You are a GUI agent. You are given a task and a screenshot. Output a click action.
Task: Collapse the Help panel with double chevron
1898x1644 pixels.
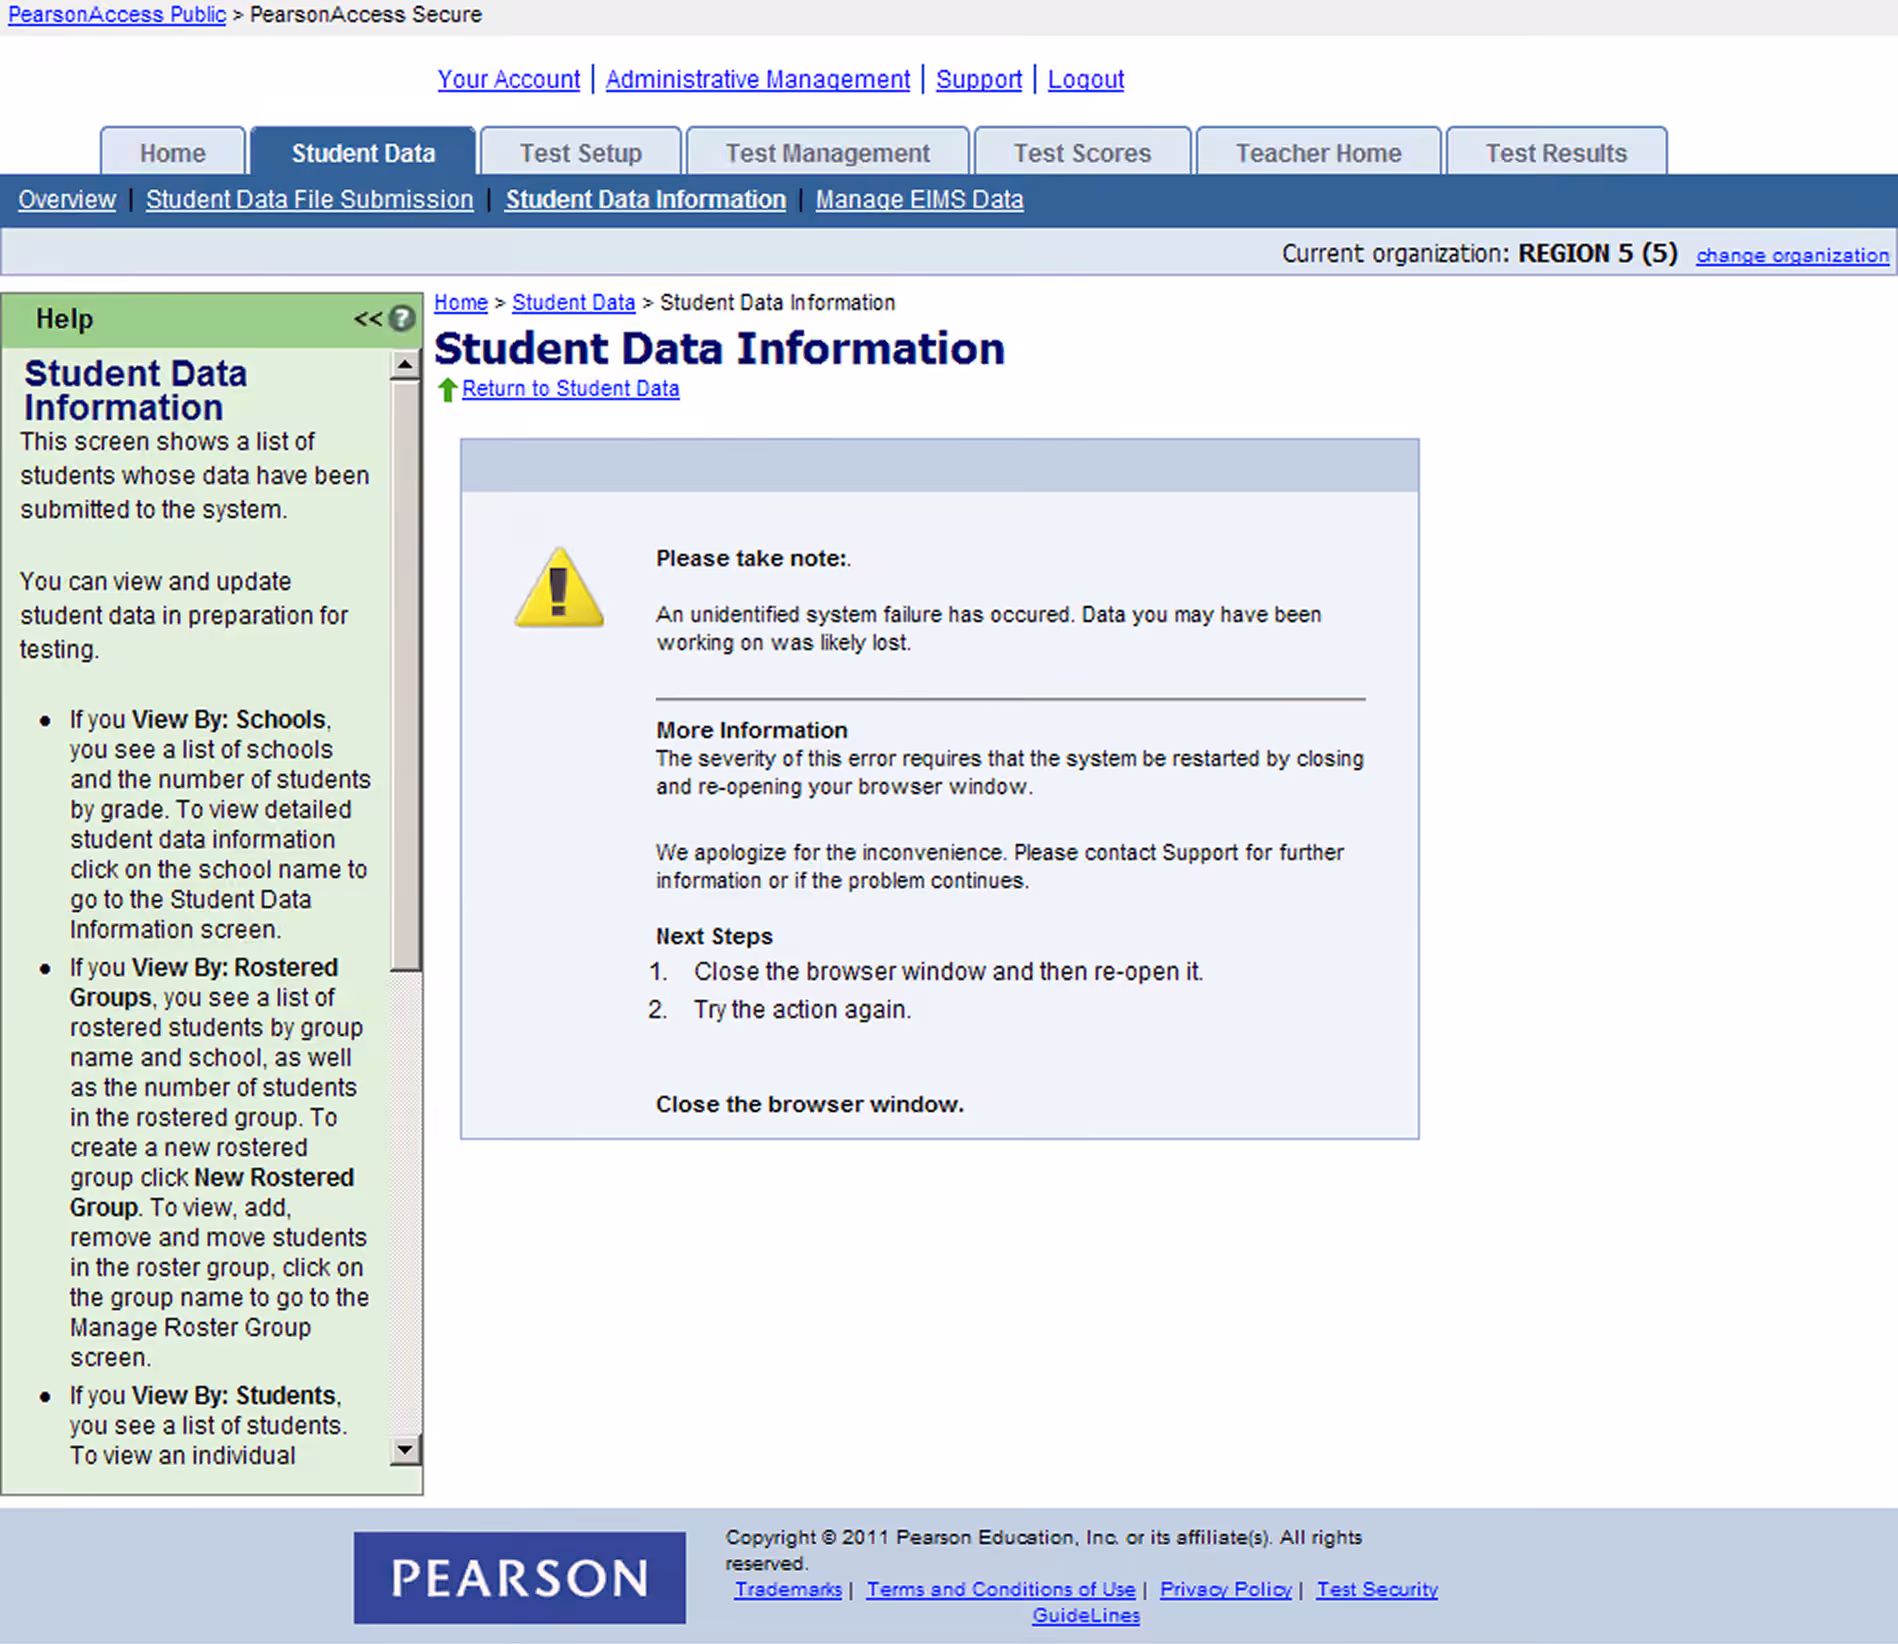click(x=367, y=319)
